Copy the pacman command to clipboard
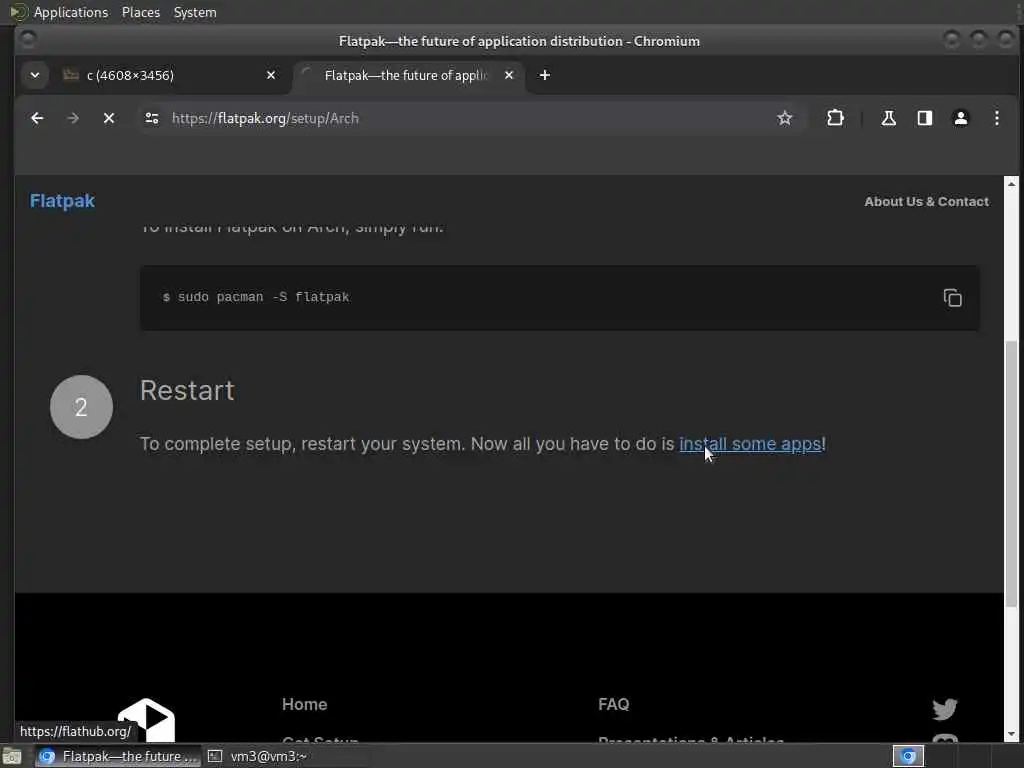This screenshot has height=768, width=1024. [x=952, y=298]
